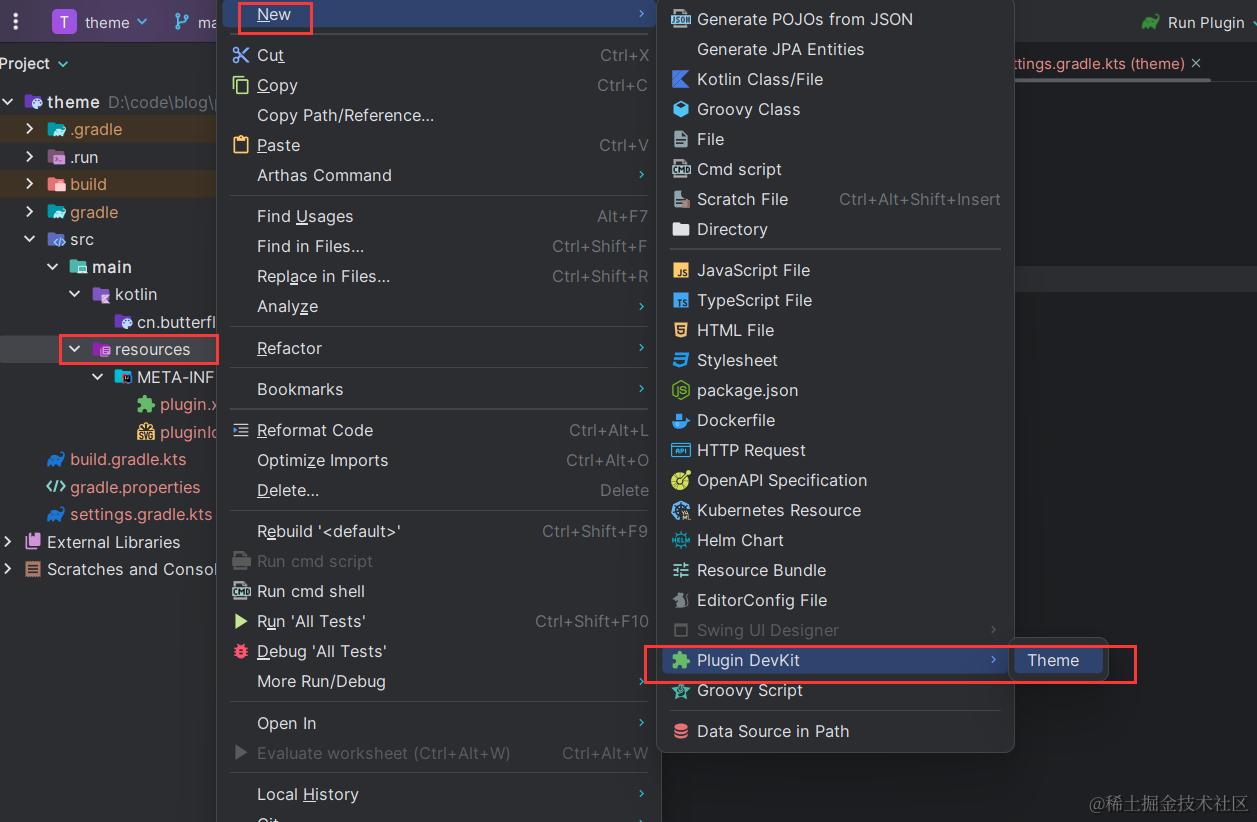Click the green Run 'All Tests' icon
The height and width of the screenshot is (822, 1257).
241,621
